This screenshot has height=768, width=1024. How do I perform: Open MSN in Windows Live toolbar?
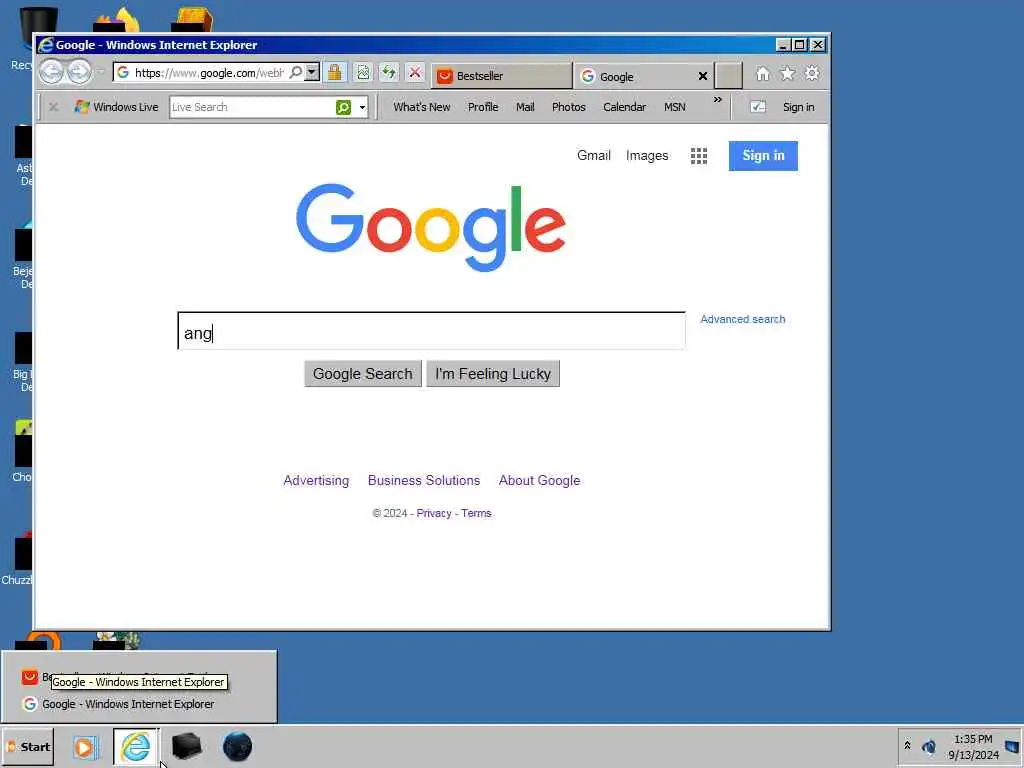click(675, 107)
